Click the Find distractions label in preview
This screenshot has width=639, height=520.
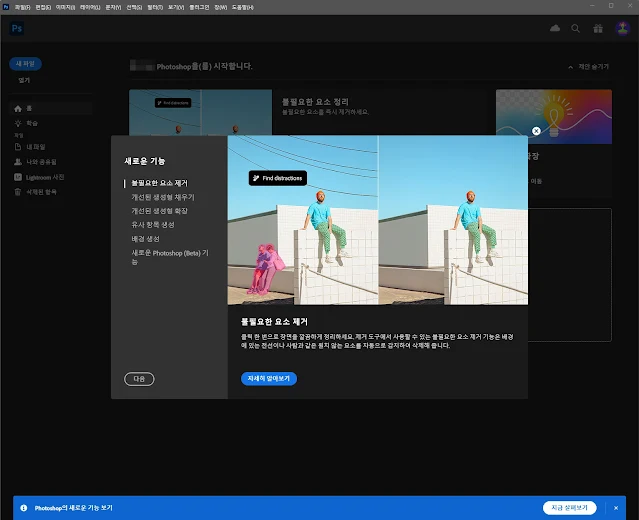click(278, 178)
